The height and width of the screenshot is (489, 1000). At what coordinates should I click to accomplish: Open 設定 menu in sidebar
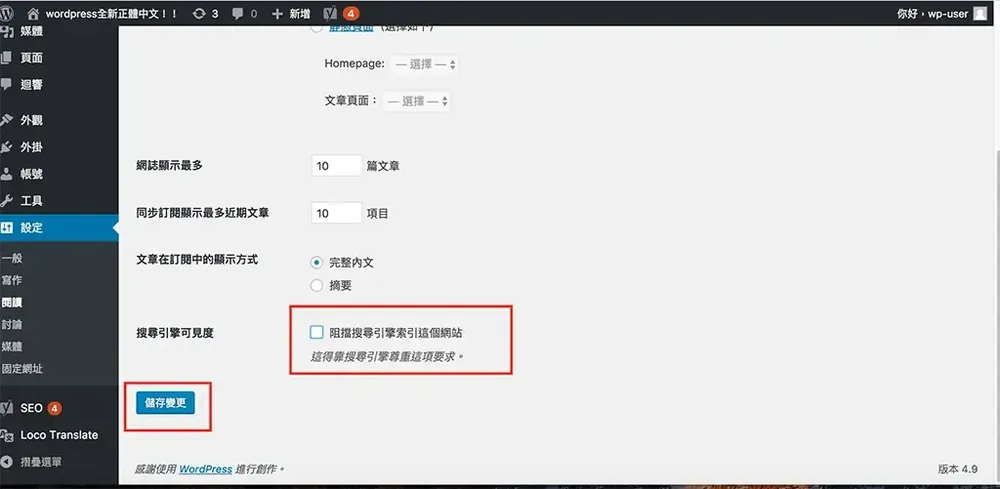pos(59,228)
